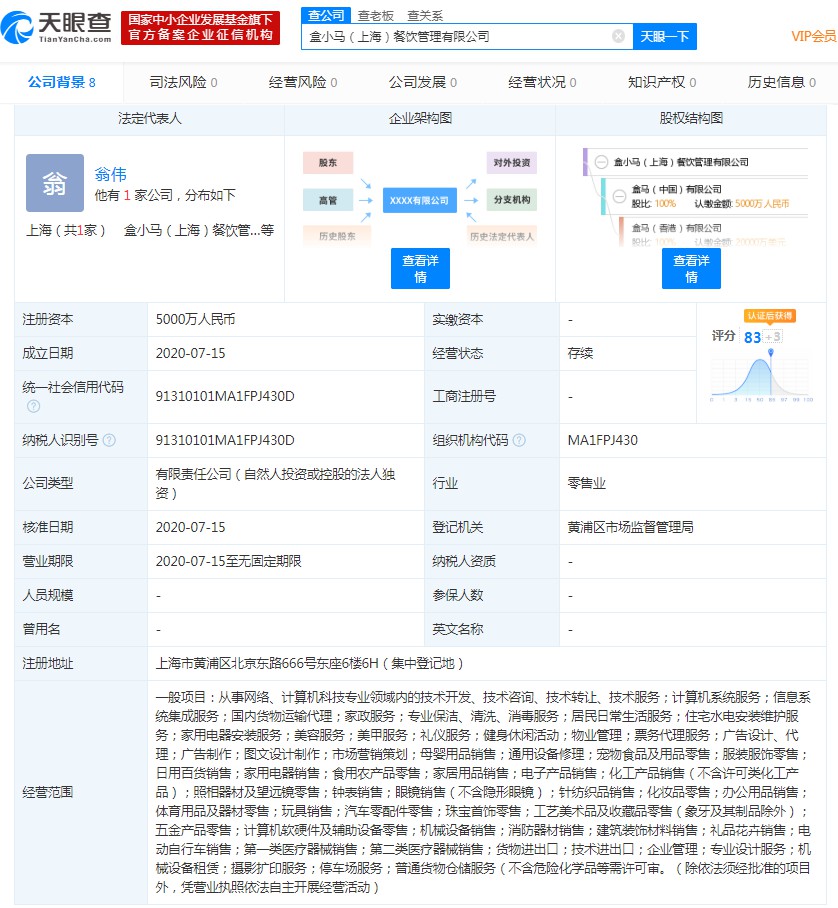Select registered capital value 5000万人民币

(195, 320)
